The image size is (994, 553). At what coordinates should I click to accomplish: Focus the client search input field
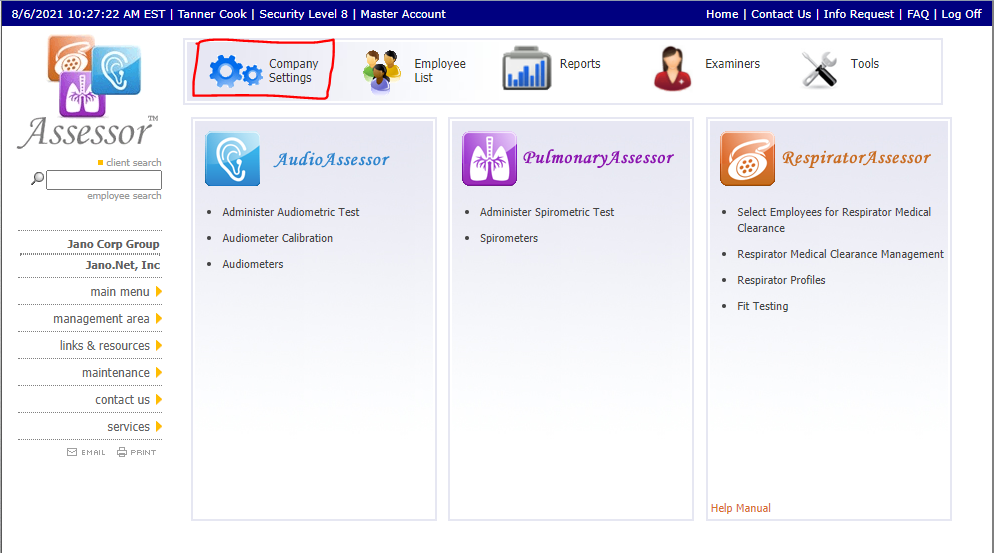coord(104,180)
